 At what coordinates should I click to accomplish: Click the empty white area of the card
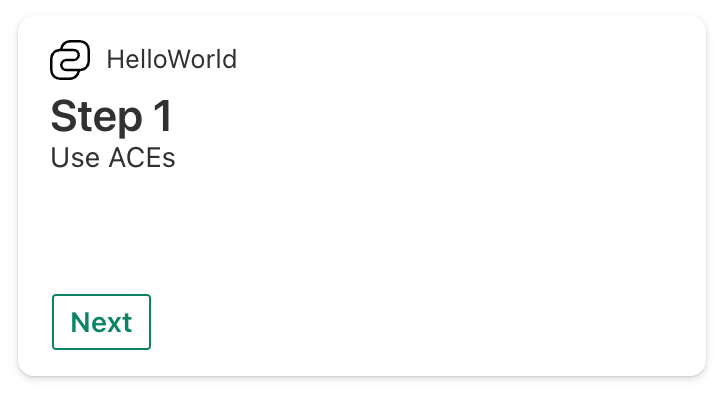click(417, 208)
